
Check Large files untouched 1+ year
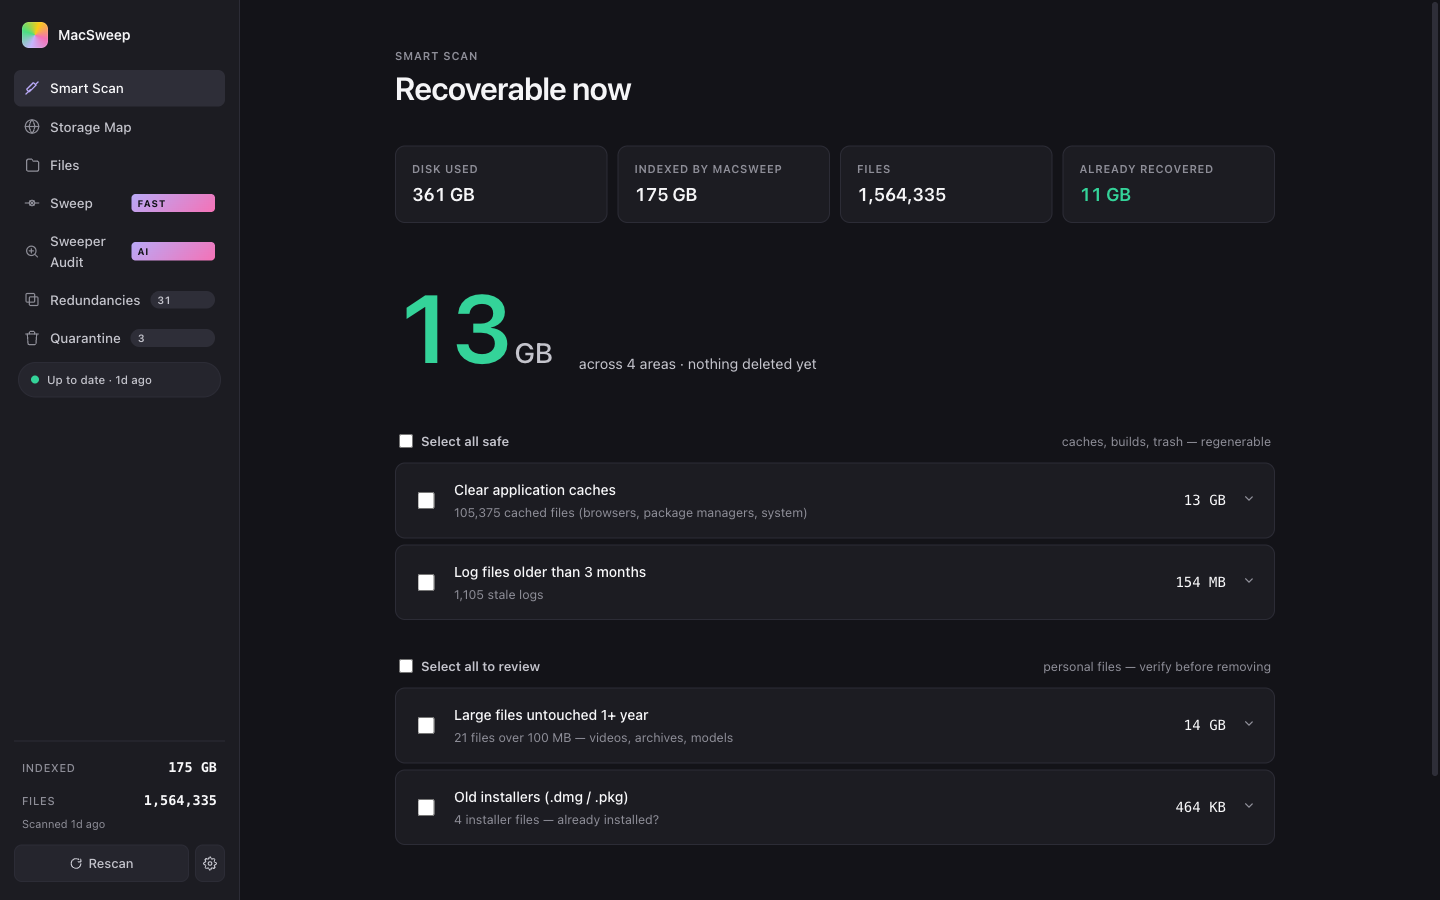tap(426, 725)
